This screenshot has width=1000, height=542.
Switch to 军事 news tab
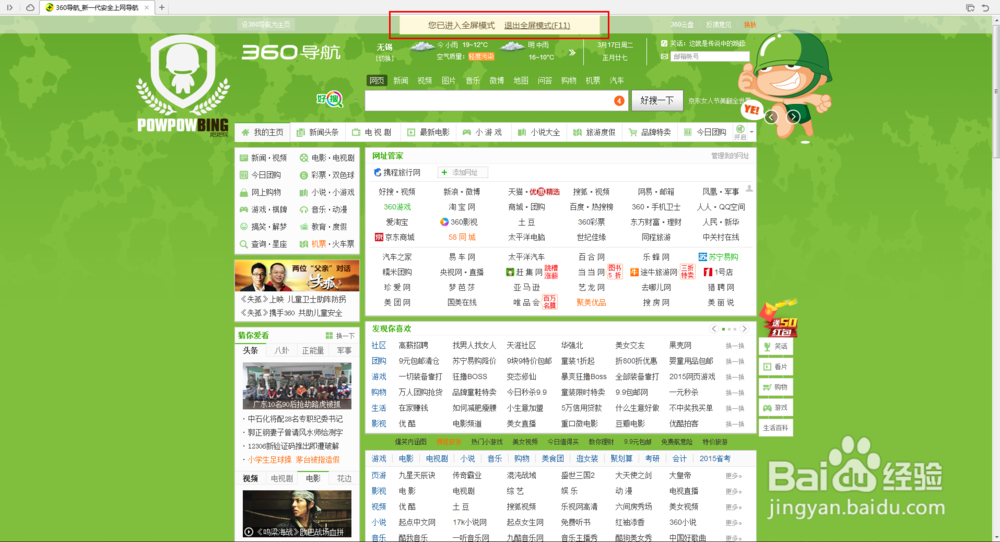[x=344, y=351]
